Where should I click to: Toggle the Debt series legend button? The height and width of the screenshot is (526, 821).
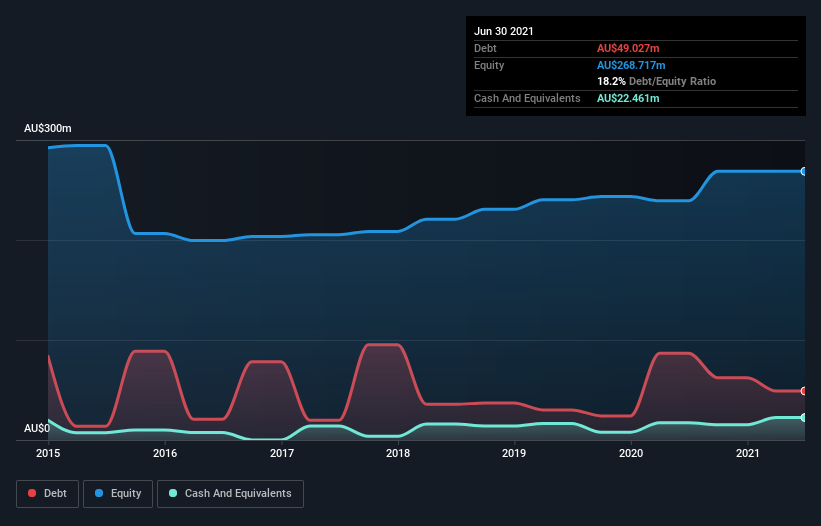(x=47, y=494)
